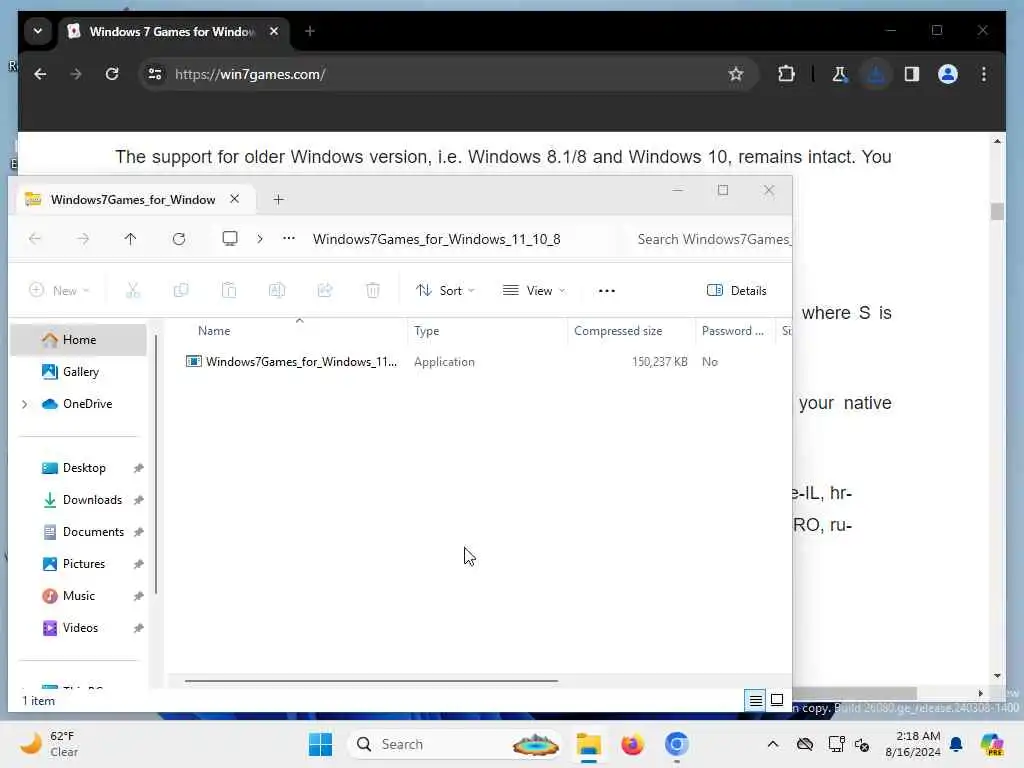Switch to details list view button
1024x768 pixels.
[x=755, y=701]
